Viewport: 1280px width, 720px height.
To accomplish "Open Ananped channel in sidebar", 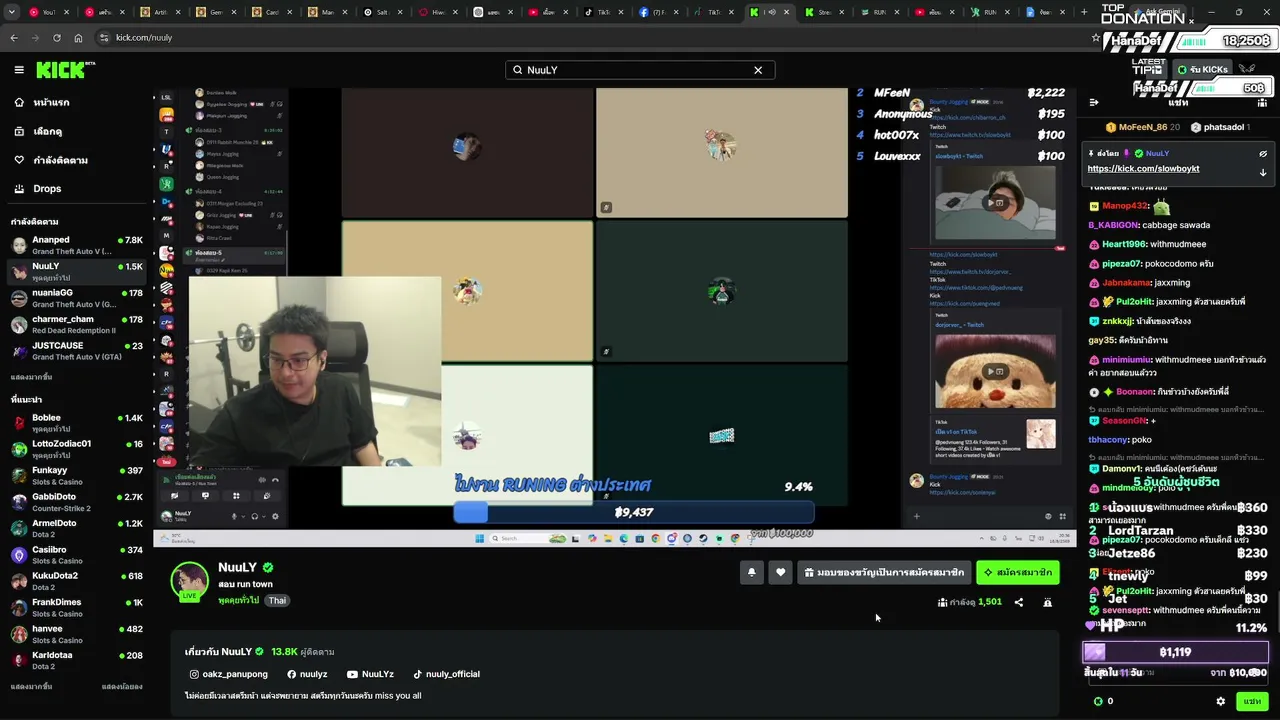I will click(78, 245).
